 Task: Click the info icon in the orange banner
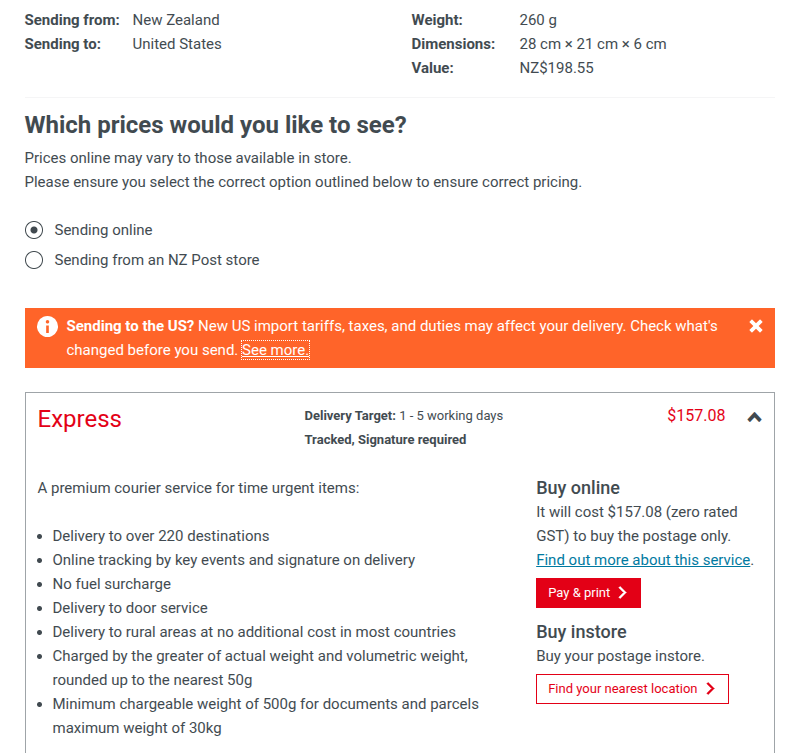[x=47, y=327]
